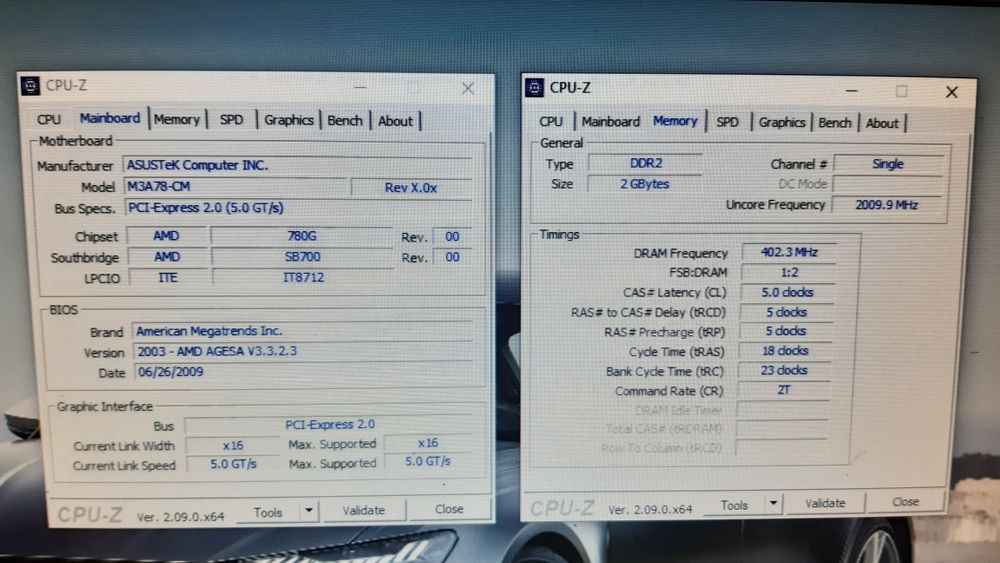This screenshot has width=1000, height=563.
Task: Minimize the right CPU-Z Memory window
Action: pos(851,91)
